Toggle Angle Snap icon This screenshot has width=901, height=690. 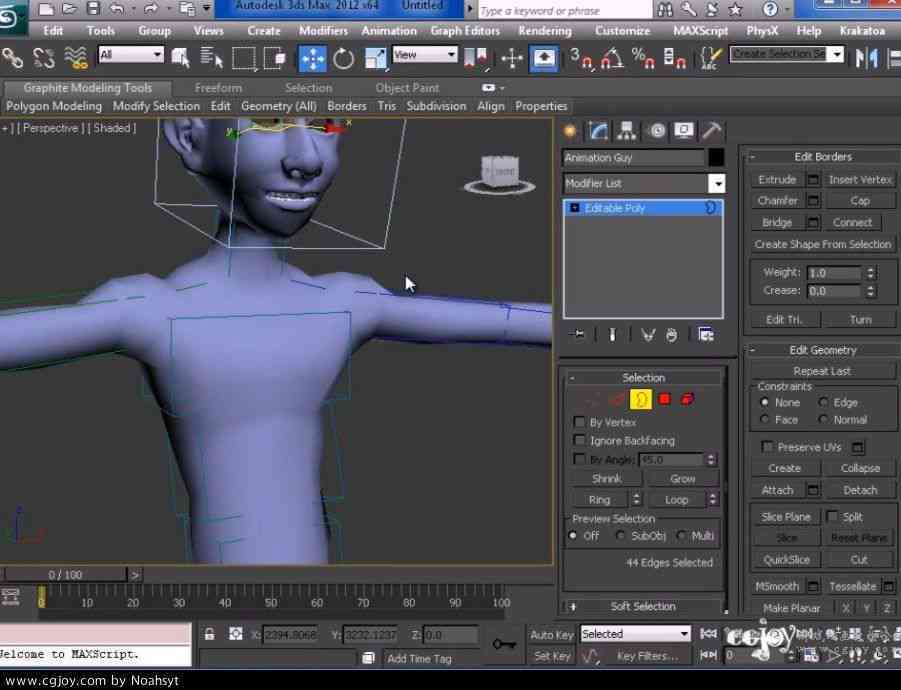(613, 59)
